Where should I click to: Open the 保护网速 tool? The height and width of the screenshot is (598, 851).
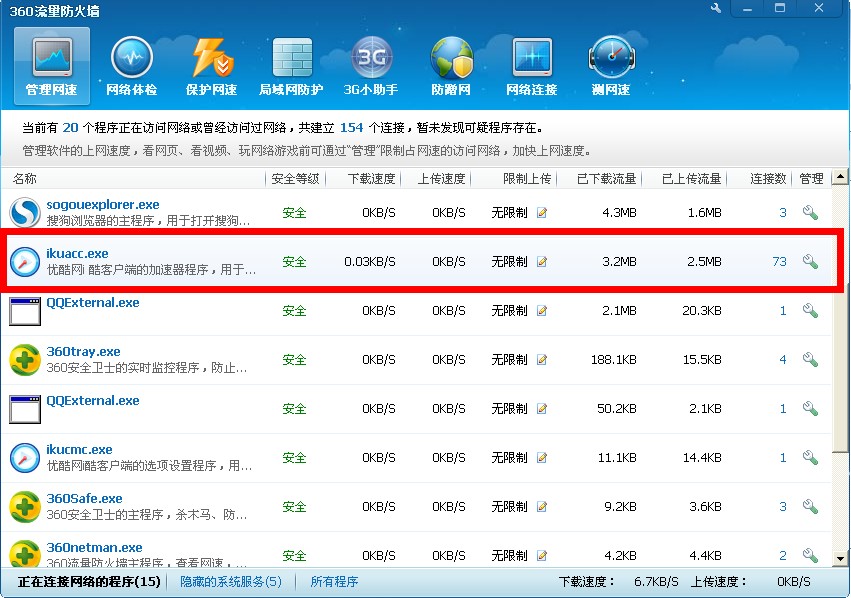point(211,66)
